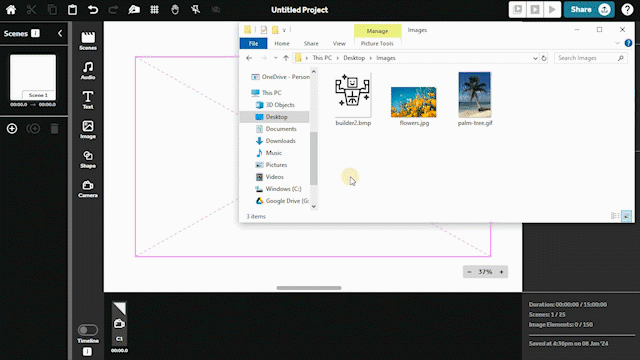This screenshot has height=360, width=640.
Task: Open the Camera tool
Action: [x=88, y=189]
